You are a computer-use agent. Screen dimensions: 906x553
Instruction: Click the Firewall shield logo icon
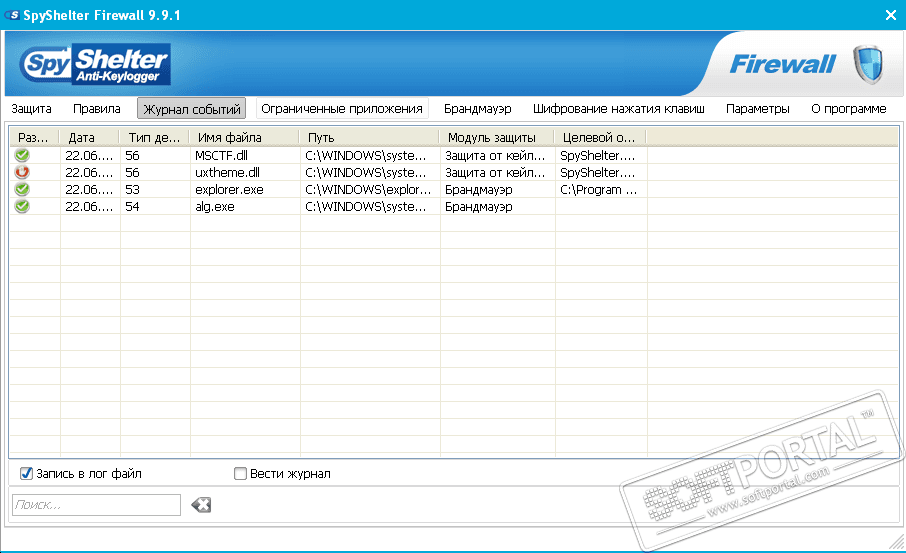coord(868,64)
